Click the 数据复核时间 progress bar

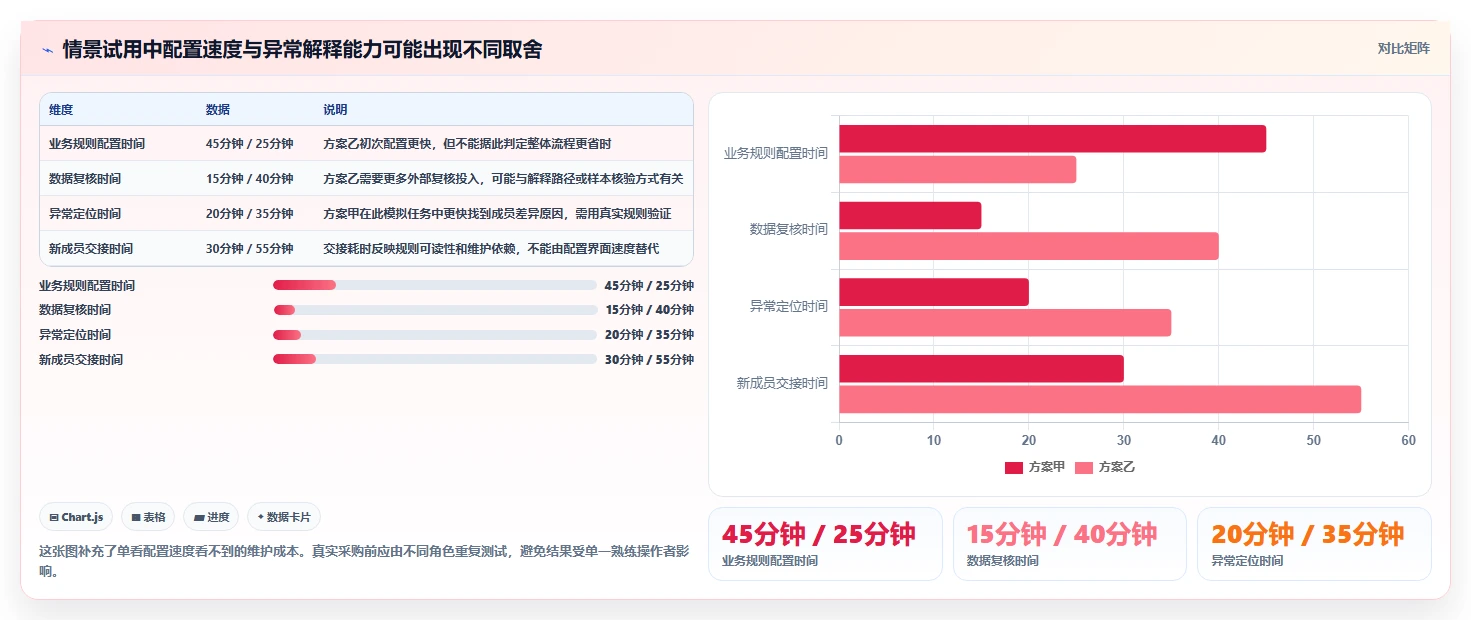tap(434, 310)
